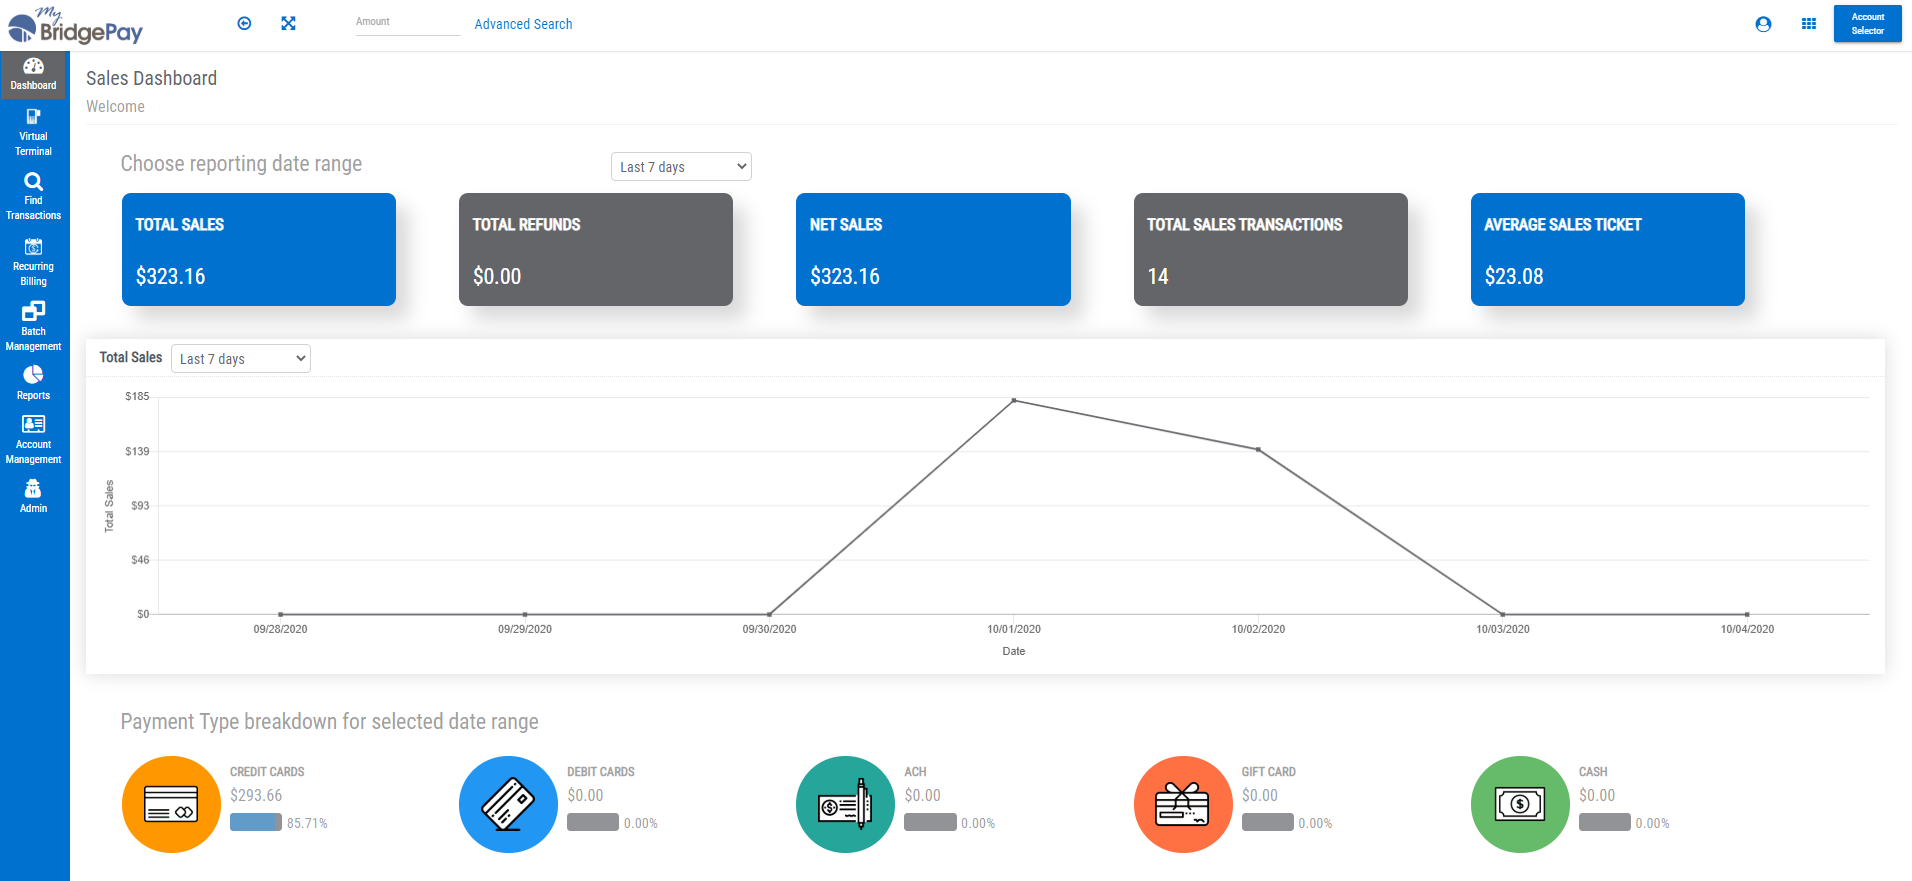This screenshot has height=881, width=1912.
Task: Click the Payment Type breakdown heading
Action: pos(330,722)
